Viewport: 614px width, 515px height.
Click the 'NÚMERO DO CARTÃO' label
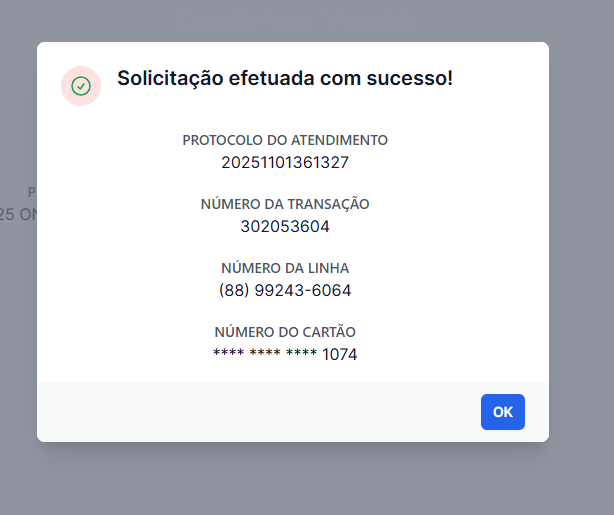[x=285, y=332]
